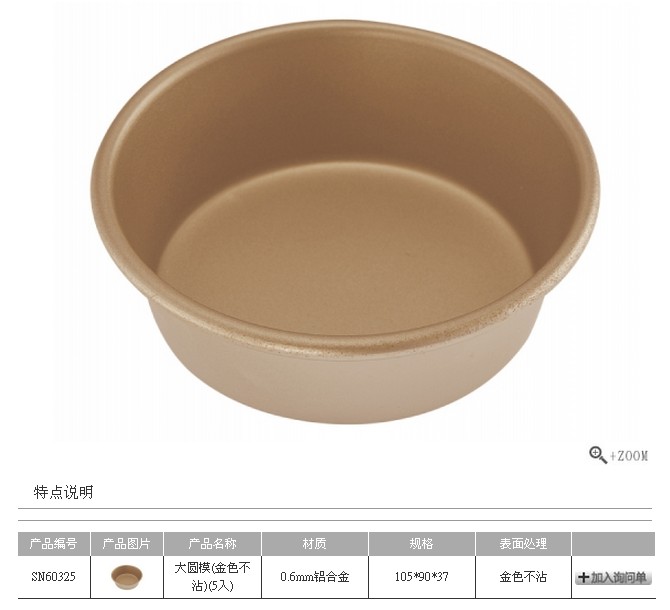This screenshot has height=610, width=670.
Task: Click product name 大圆模(金色不沾)(5入)
Action: click(x=212, y=577)
